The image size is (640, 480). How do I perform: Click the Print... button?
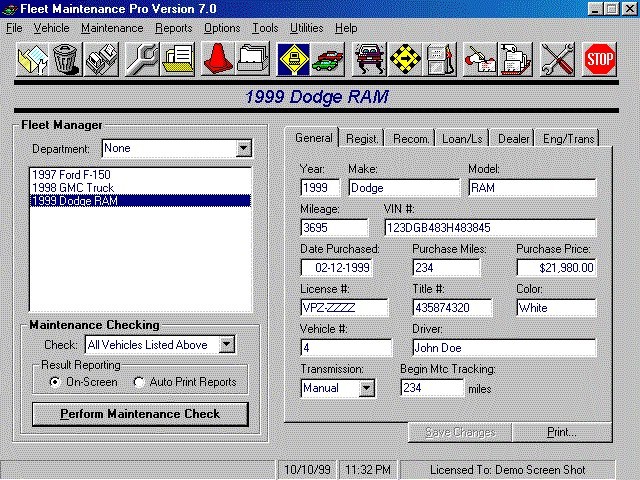pos(562,432)
